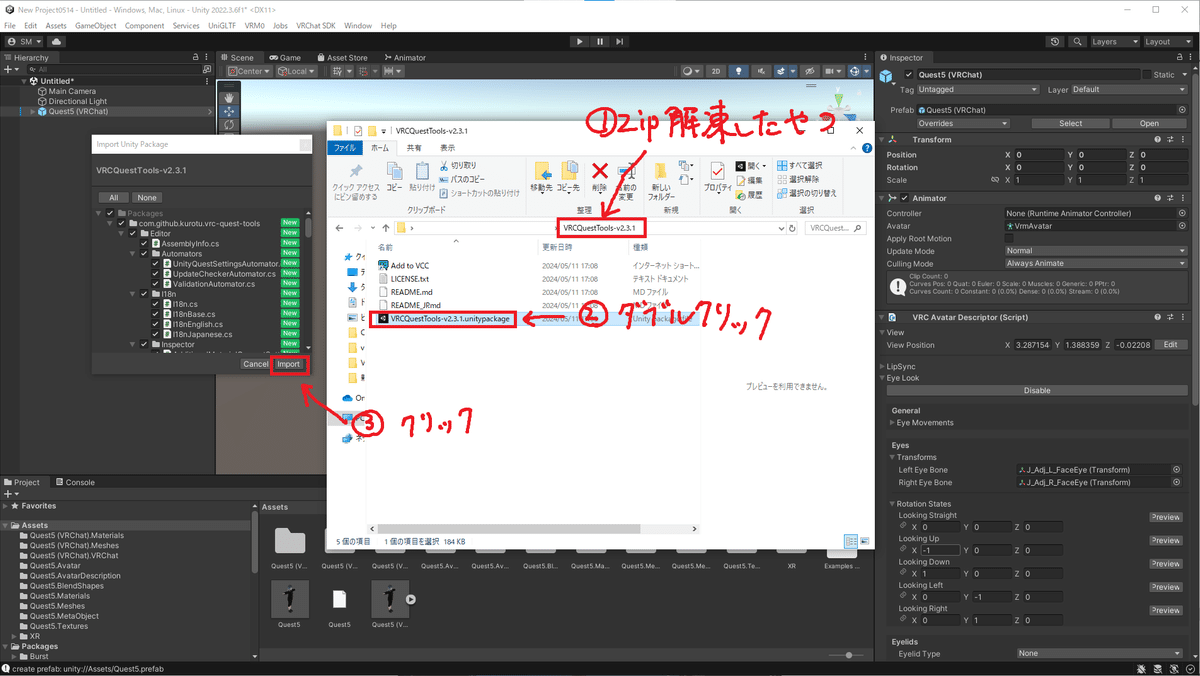Click Explorer Properties ribbon icon

coord(717,172)
